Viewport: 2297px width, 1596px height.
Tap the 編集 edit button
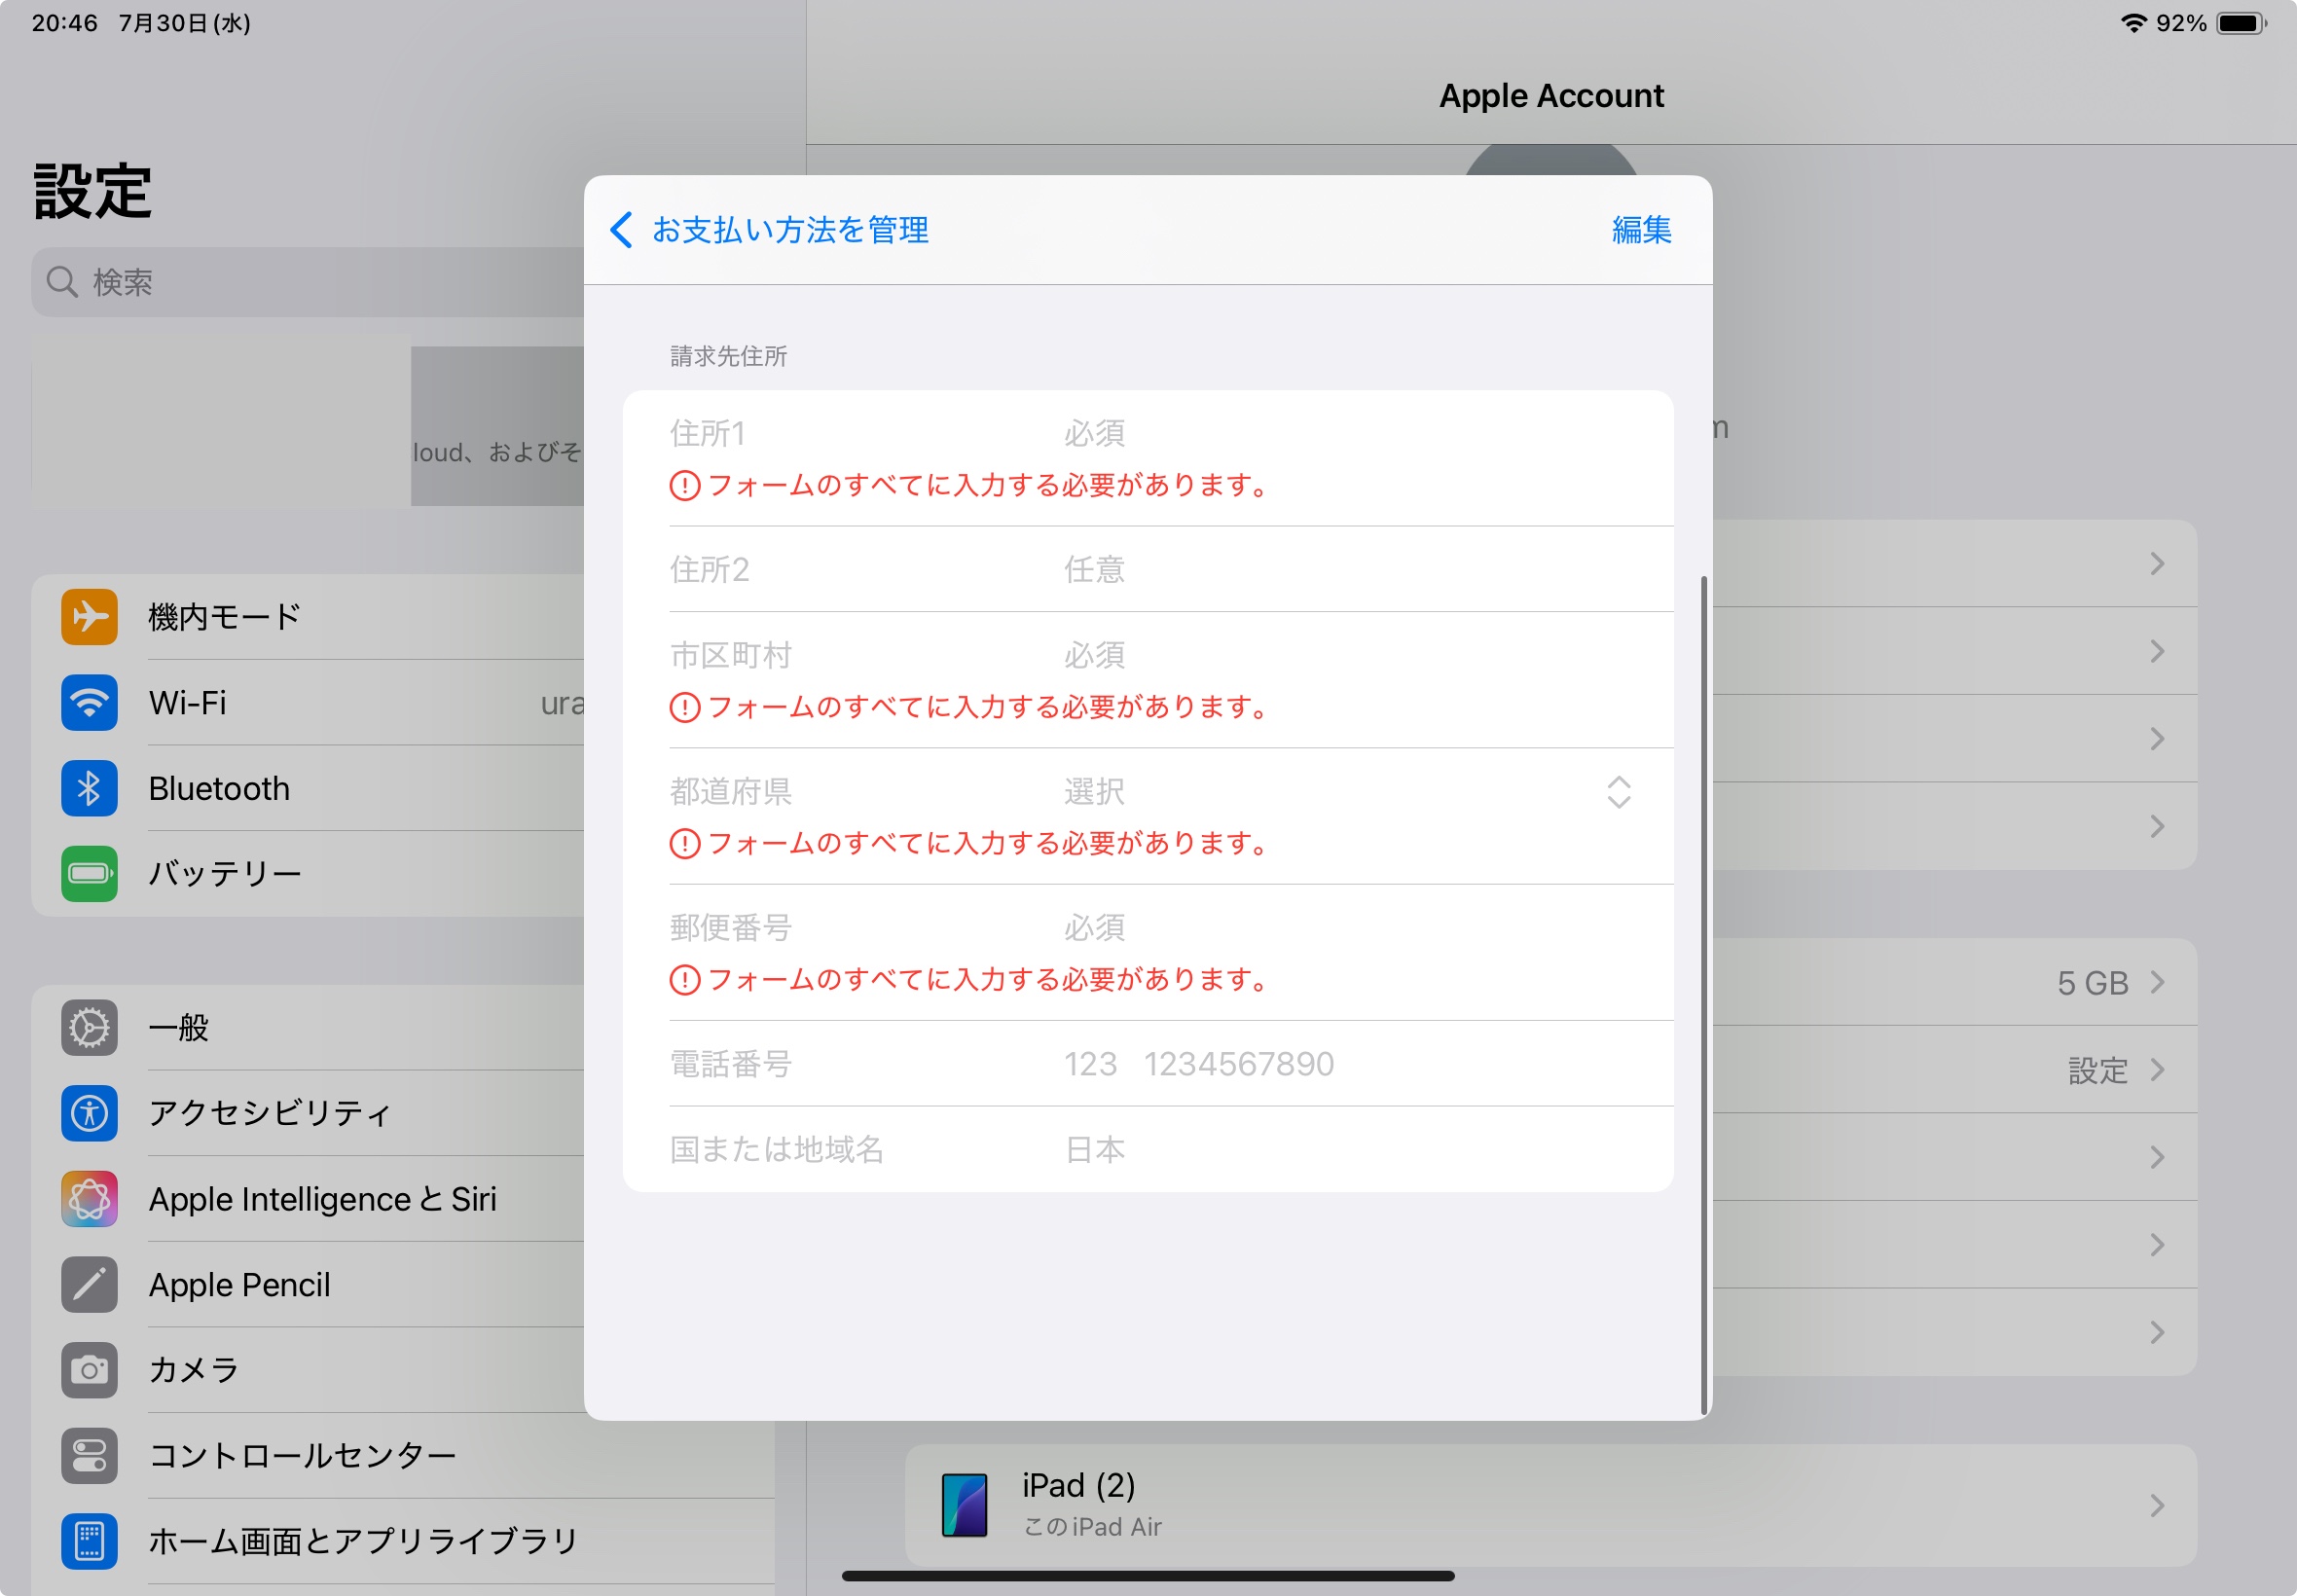pos(1640,230)
